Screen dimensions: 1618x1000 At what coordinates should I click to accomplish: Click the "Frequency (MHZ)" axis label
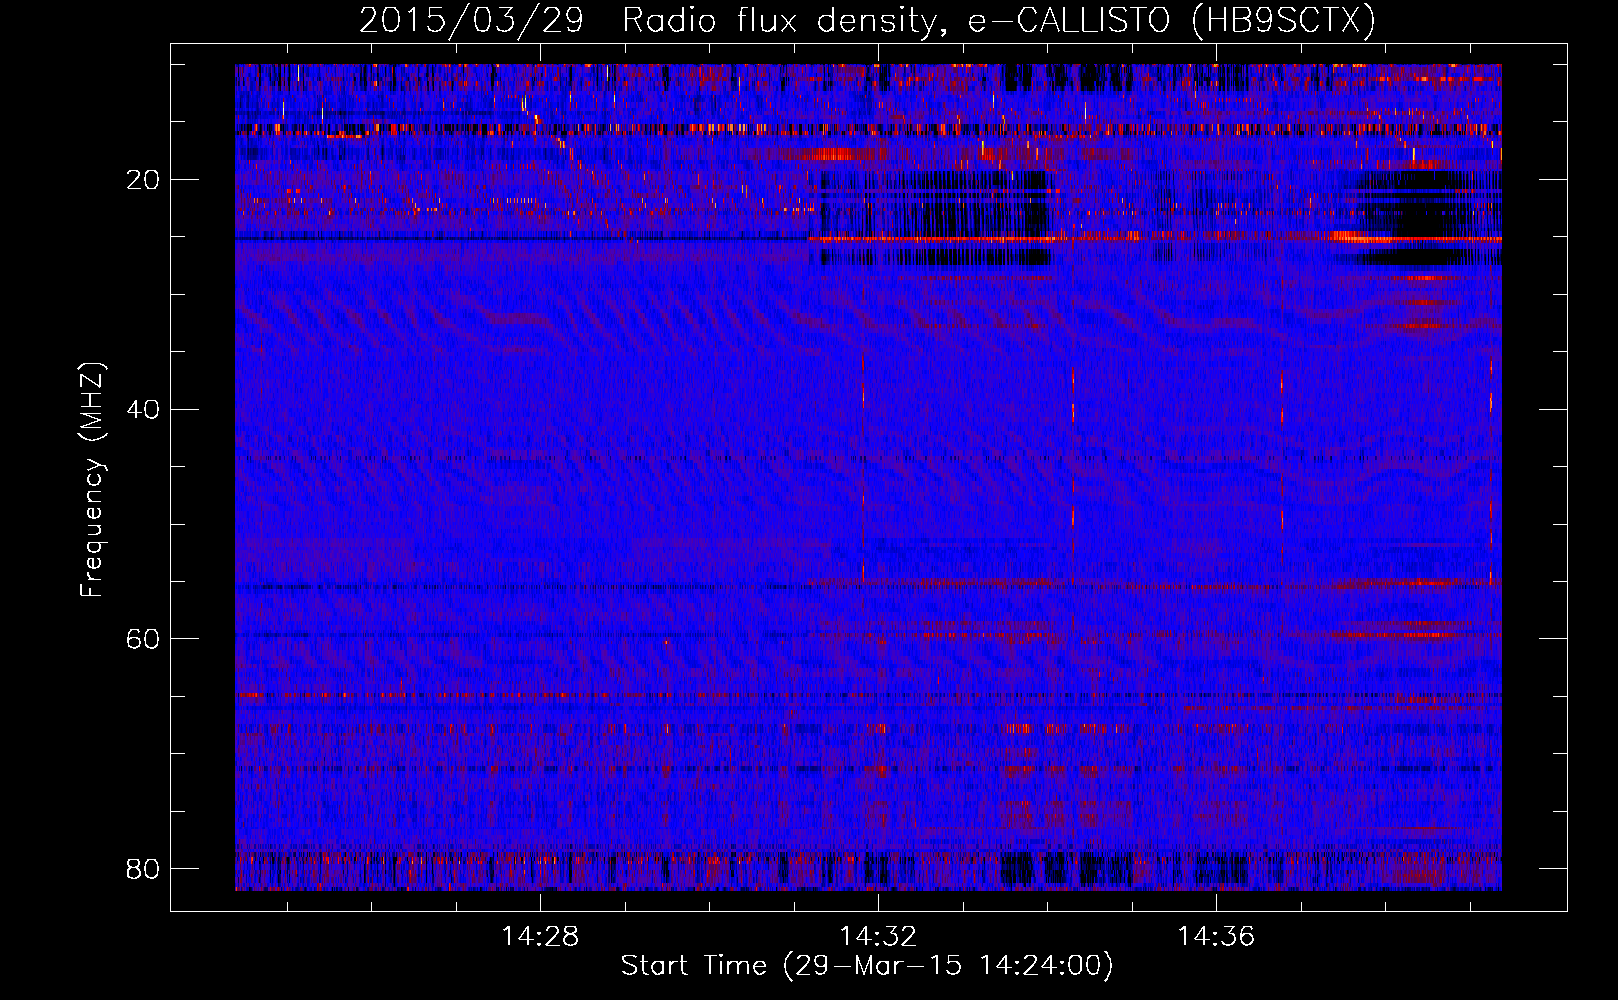pyautogui.click(x=92, y=479)
